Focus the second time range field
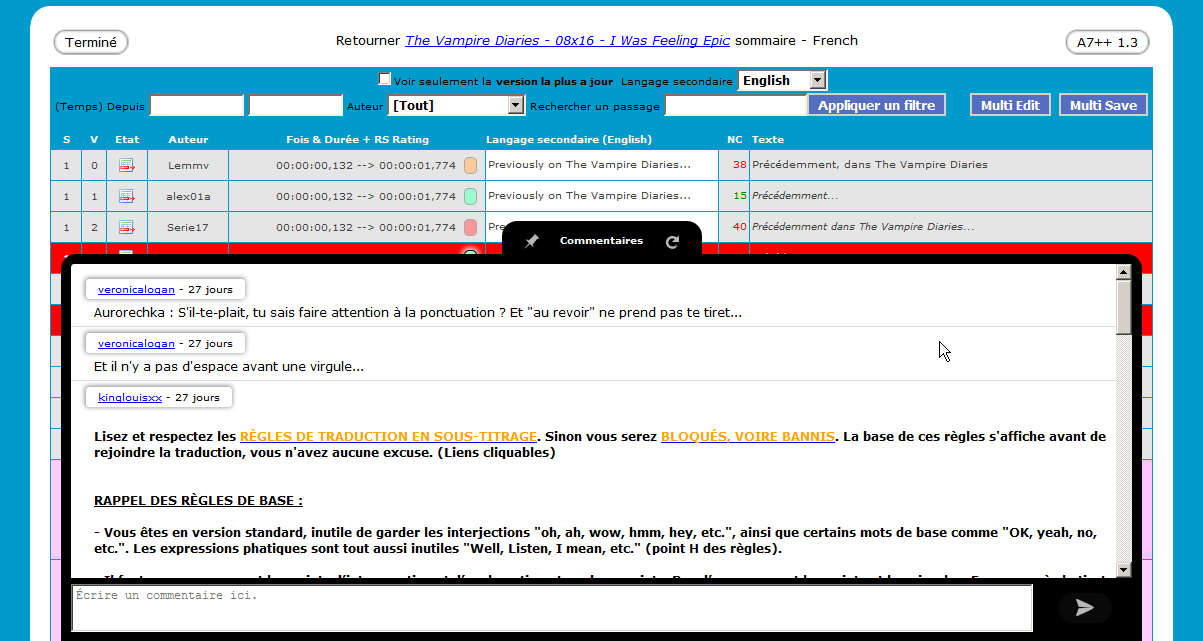This screenshot has width=1203, height=641. (x=296, y=105)
